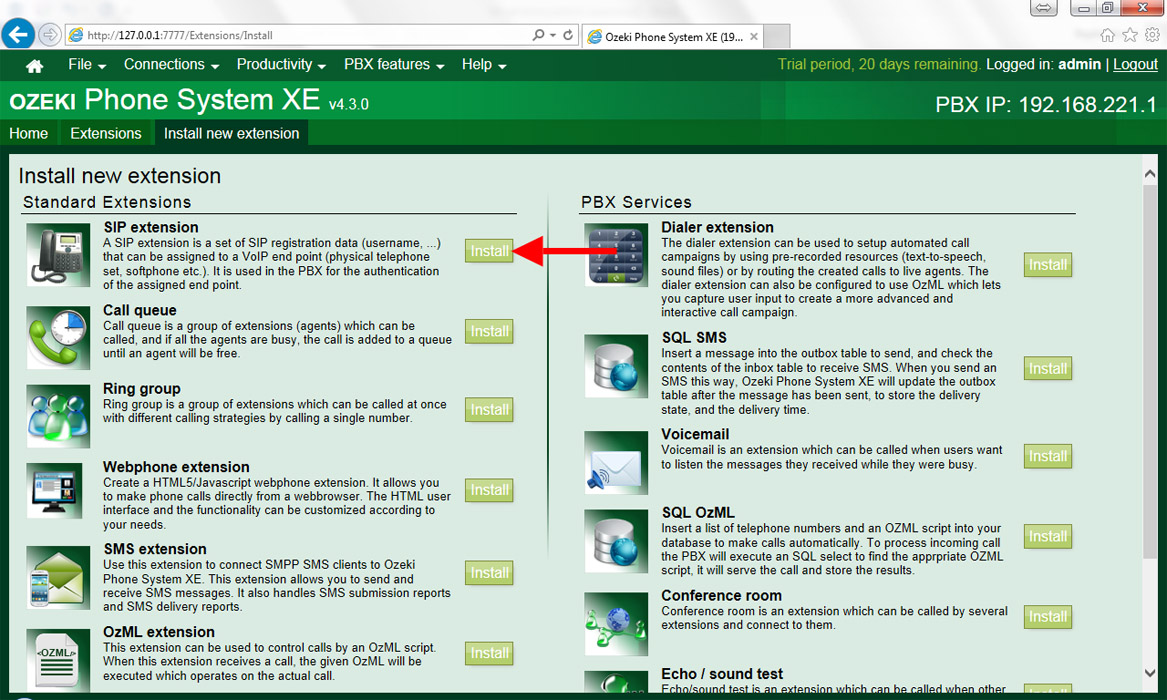Expand the Productivity menu
The width and height of the screenshot is (1167, 700).
tap(281, 65)
